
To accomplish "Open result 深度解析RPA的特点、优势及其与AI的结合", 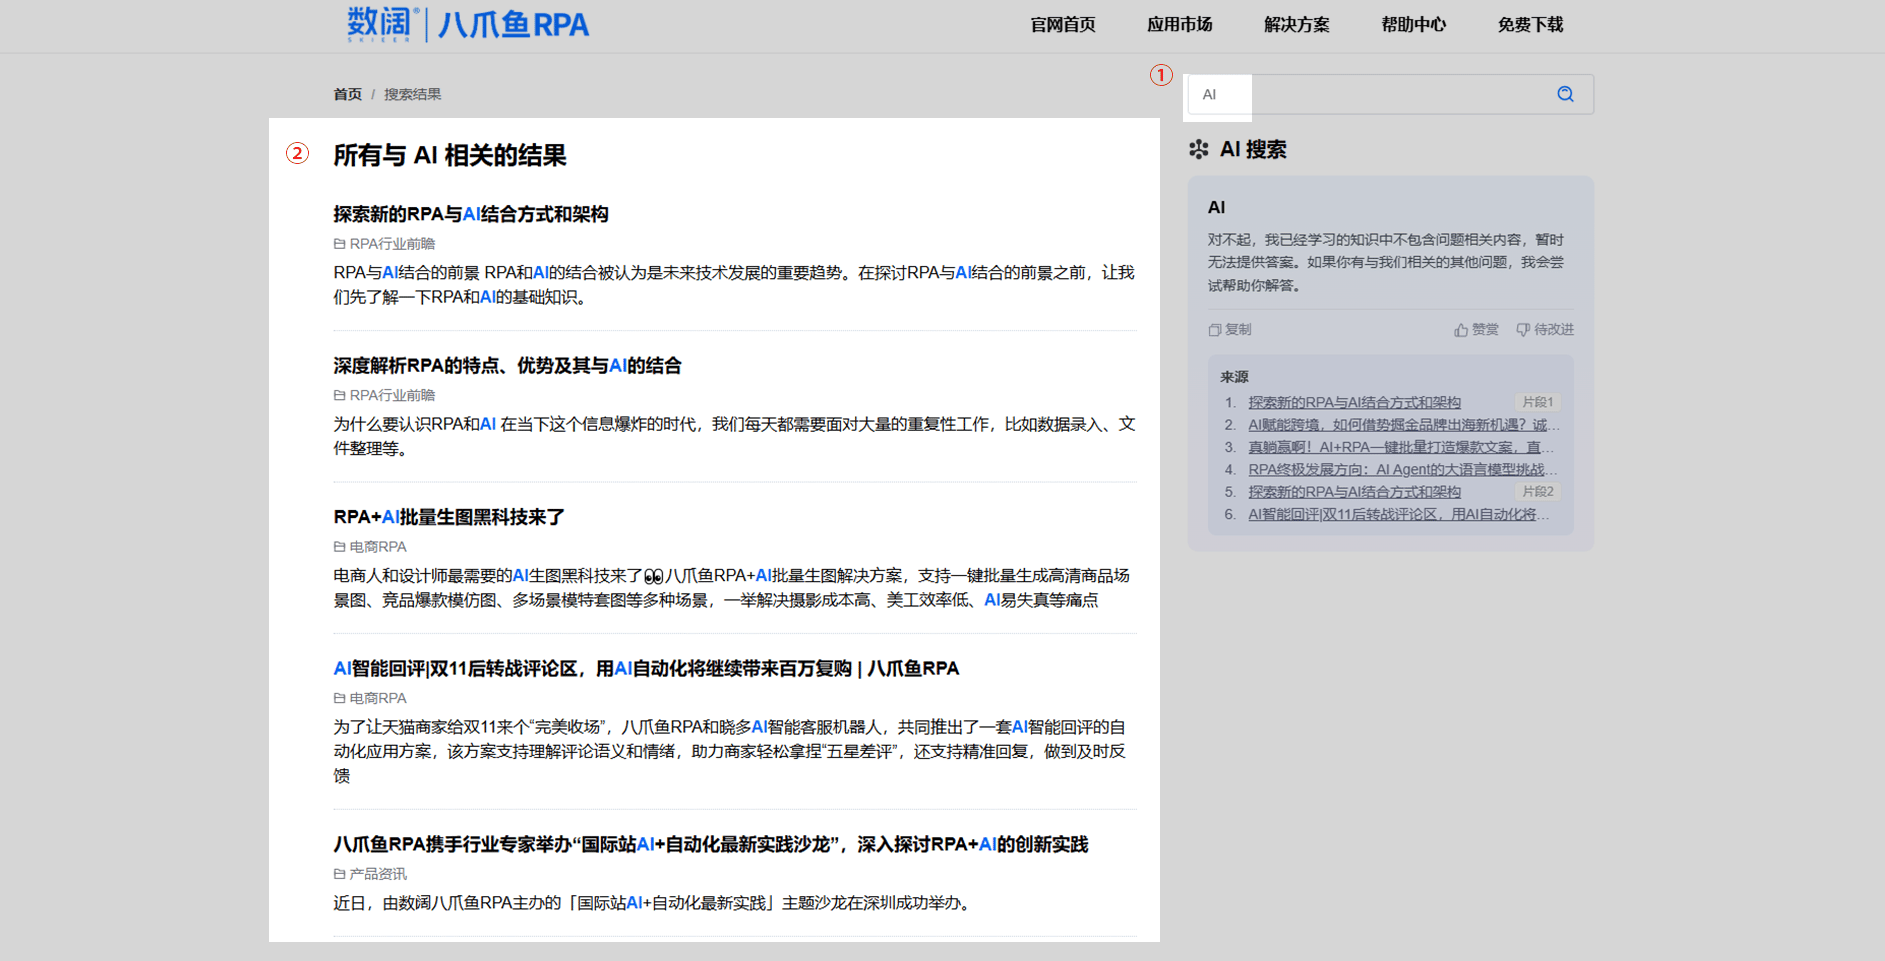I will pos(507,366).
